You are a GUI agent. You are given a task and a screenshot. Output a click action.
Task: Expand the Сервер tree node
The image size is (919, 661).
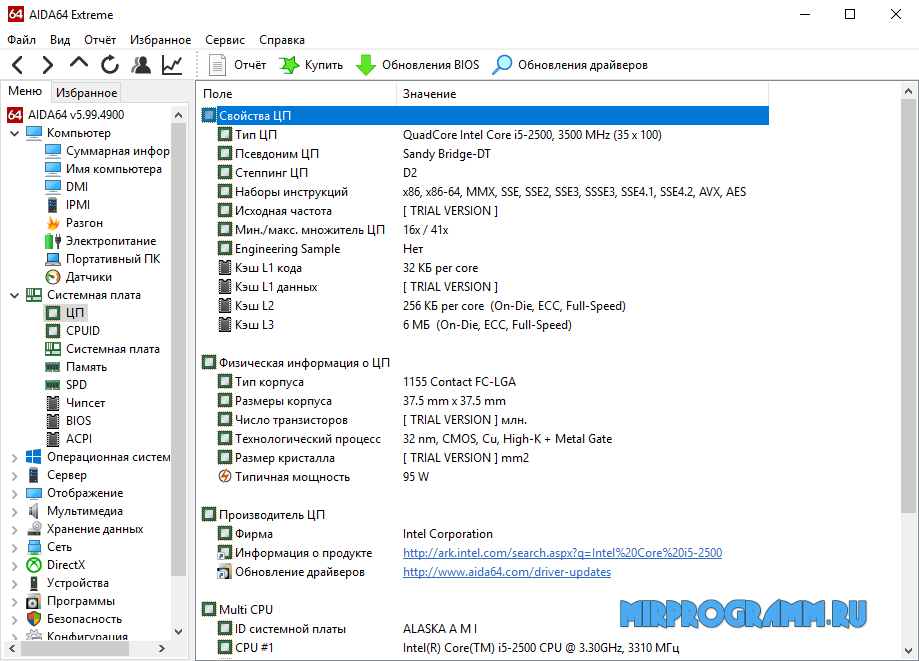(x=15, y=475)
